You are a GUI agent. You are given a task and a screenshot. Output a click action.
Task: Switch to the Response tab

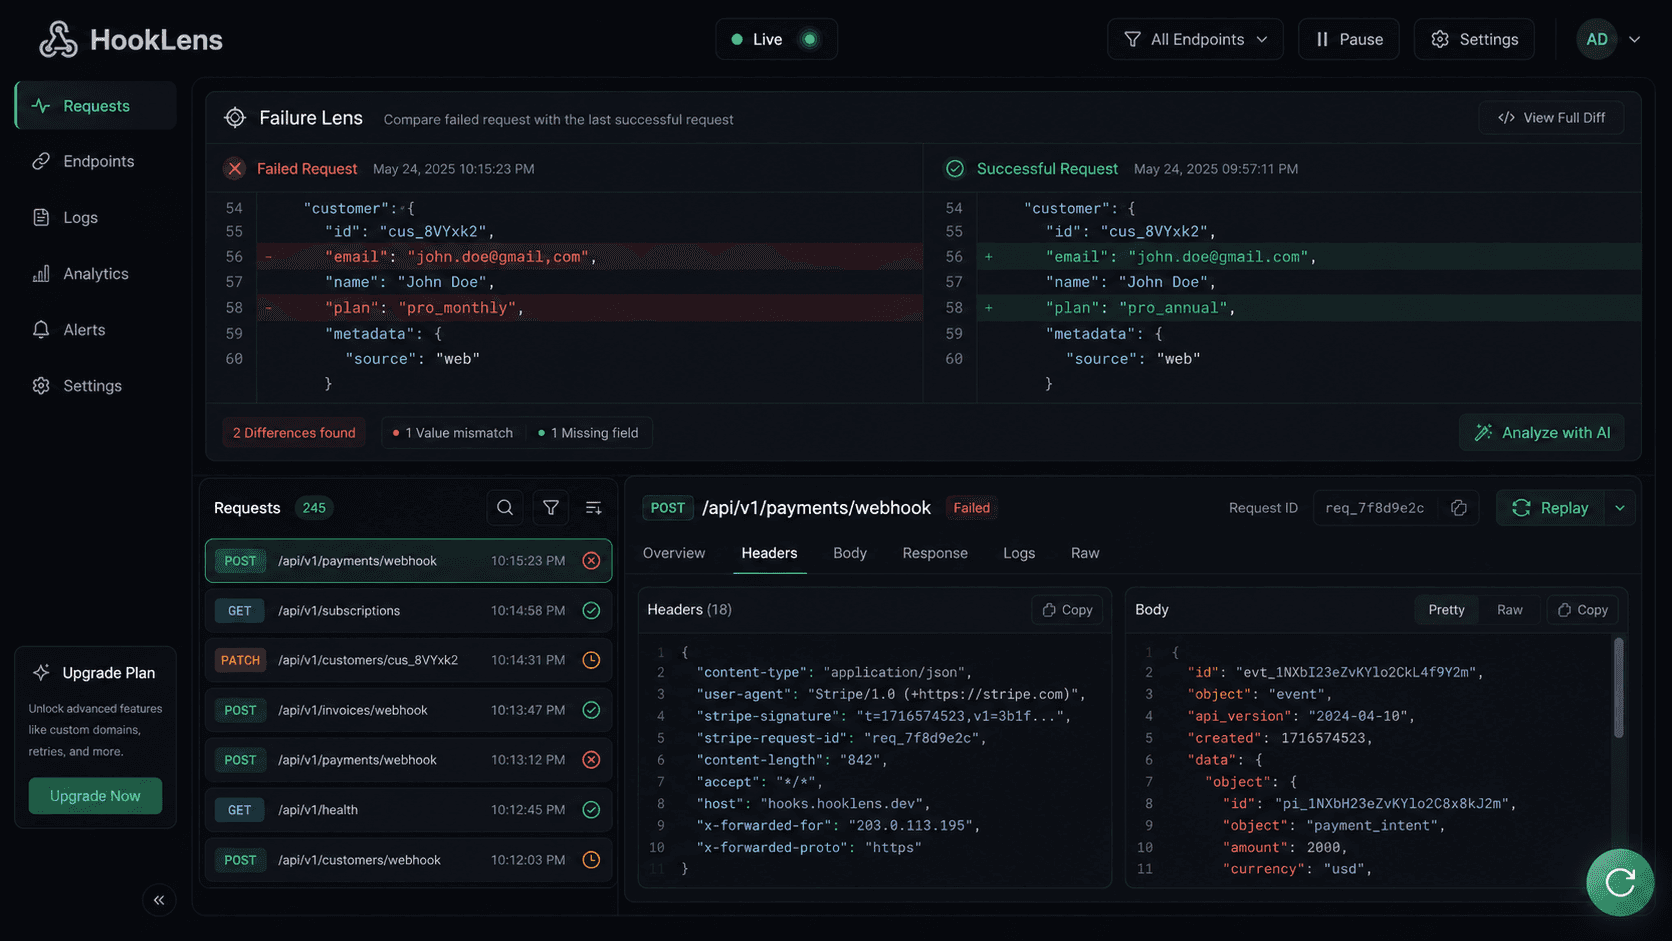(x=935, y=553)
